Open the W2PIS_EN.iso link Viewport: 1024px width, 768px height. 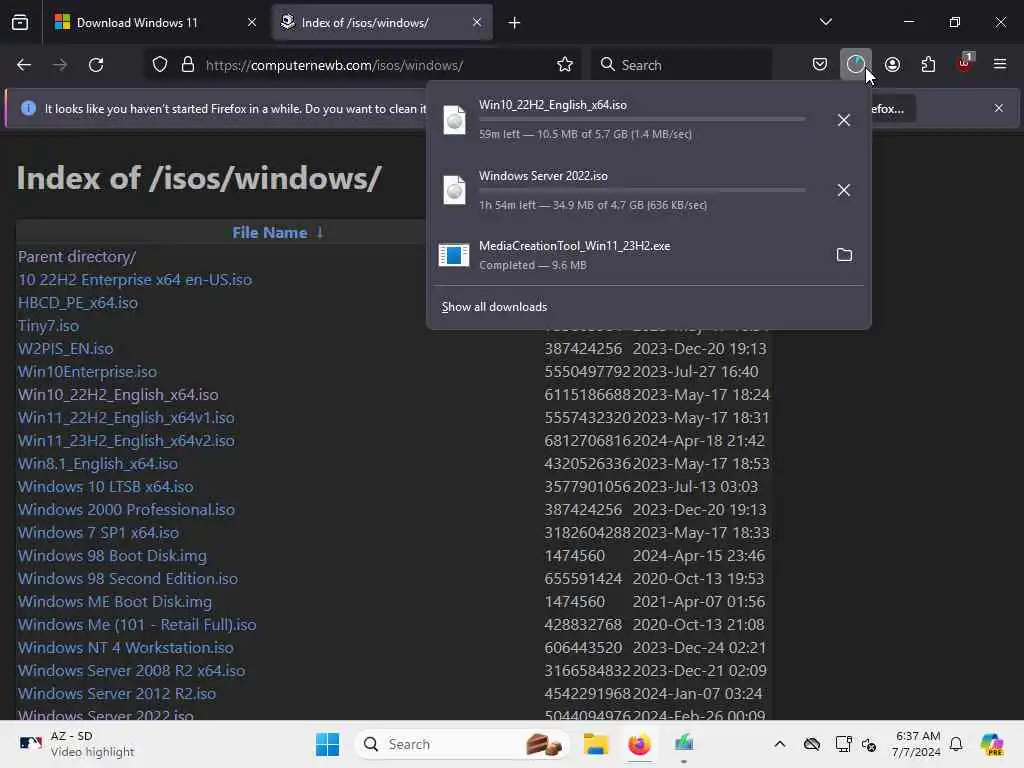(x=65, y=349)
